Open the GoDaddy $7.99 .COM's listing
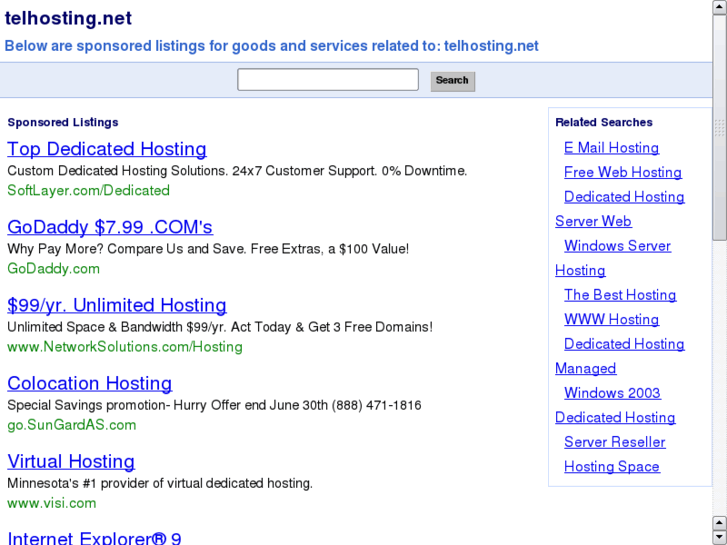Image resolution: width=727 pixels, height=545 pixels. click(110, 227)
